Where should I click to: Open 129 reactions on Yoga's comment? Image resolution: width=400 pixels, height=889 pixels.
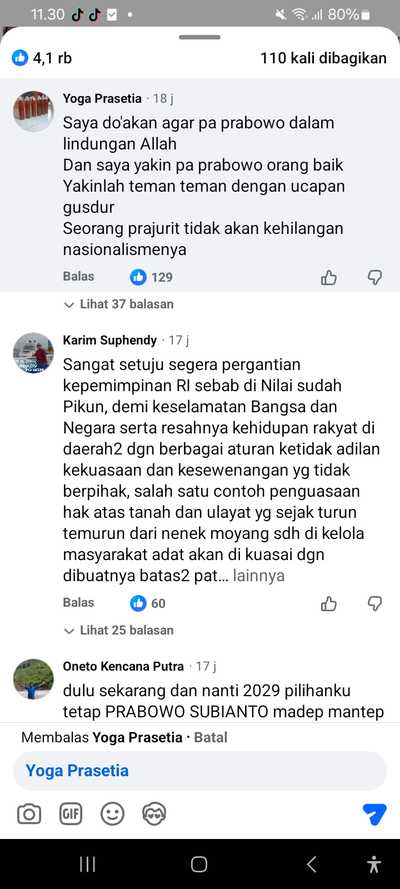151,277
